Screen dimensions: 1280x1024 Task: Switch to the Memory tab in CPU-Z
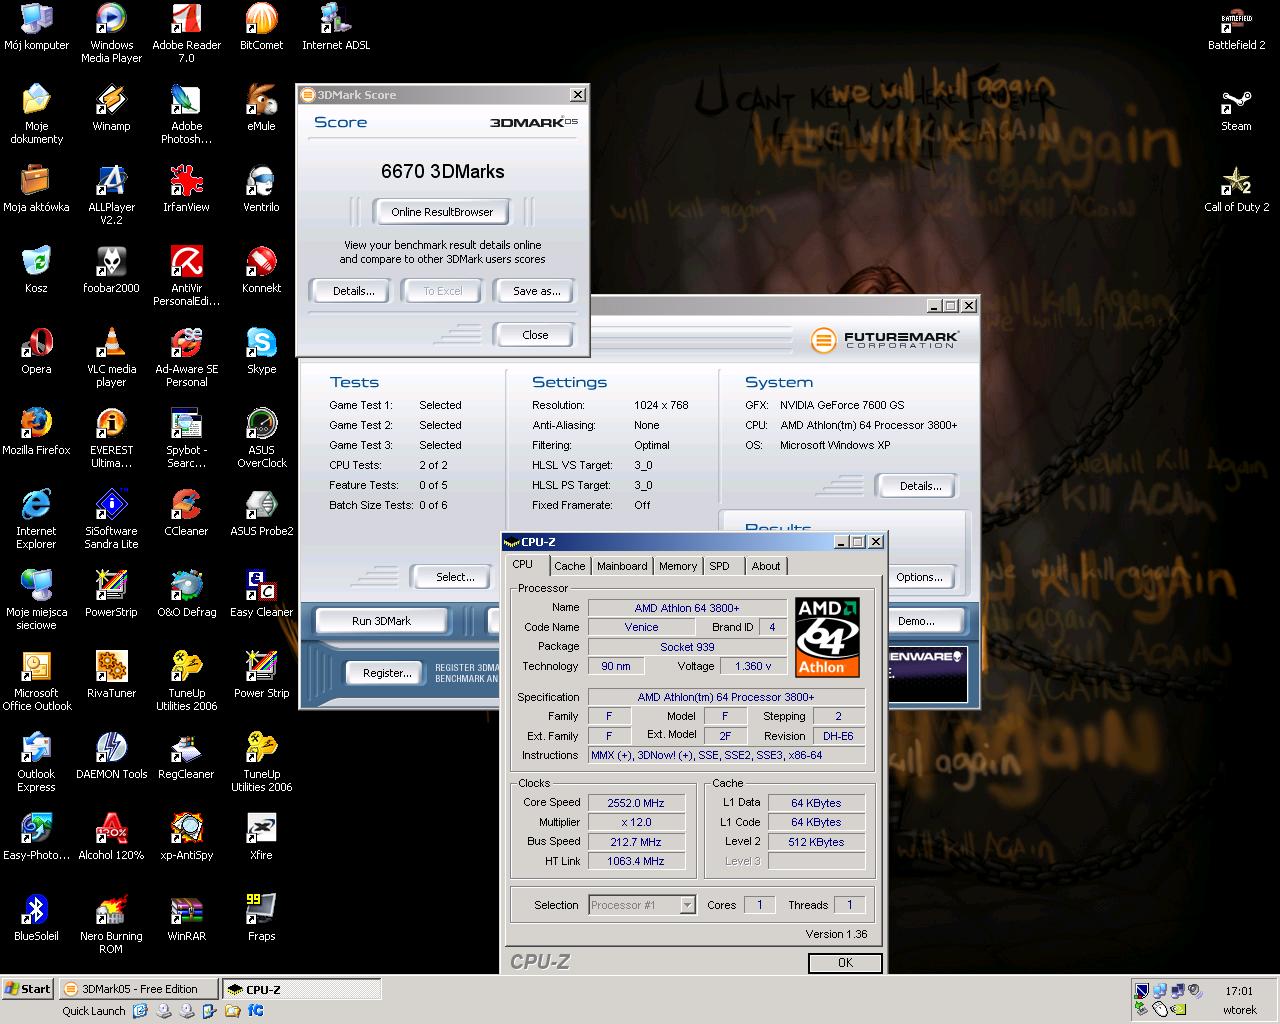pos(678,566)
